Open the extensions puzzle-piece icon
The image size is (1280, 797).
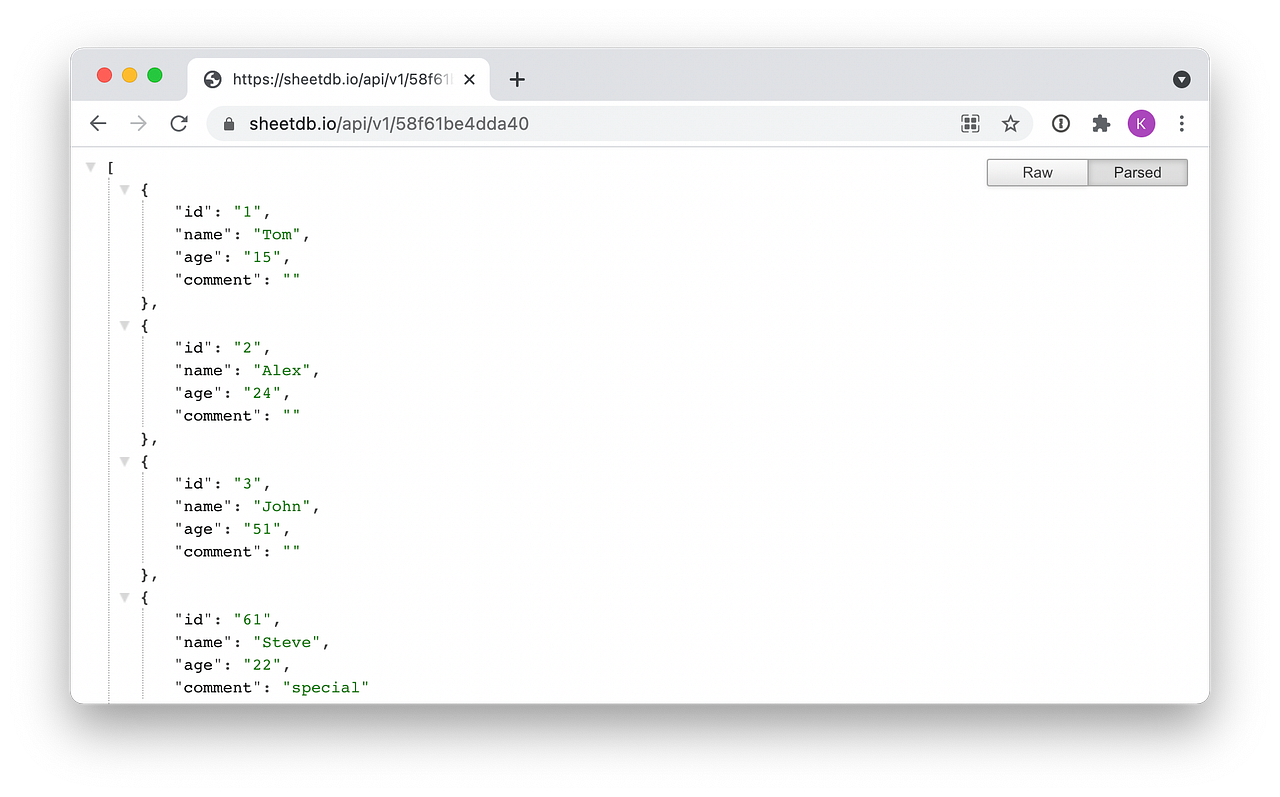pyautogui.click(x=1101, y=123)
